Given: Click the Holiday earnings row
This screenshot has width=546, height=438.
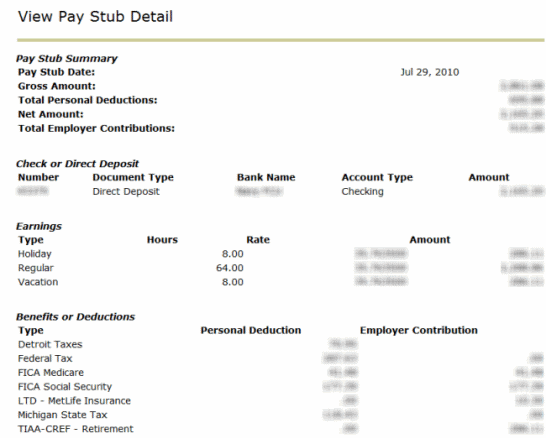Looking at the screenshot, I should click(280, 254).
